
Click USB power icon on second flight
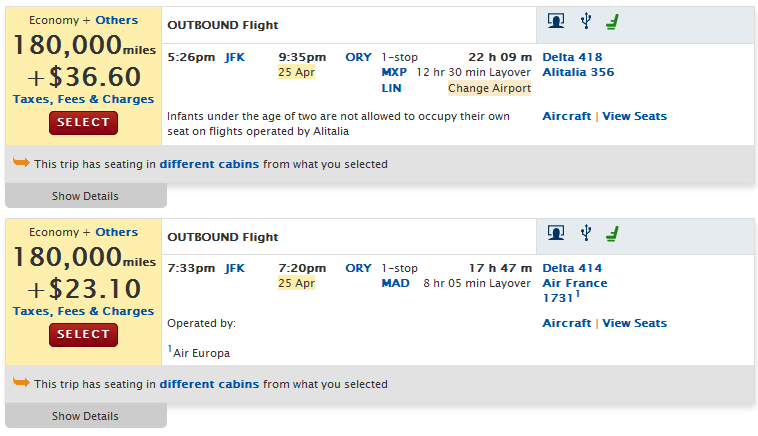coord(586,233)
